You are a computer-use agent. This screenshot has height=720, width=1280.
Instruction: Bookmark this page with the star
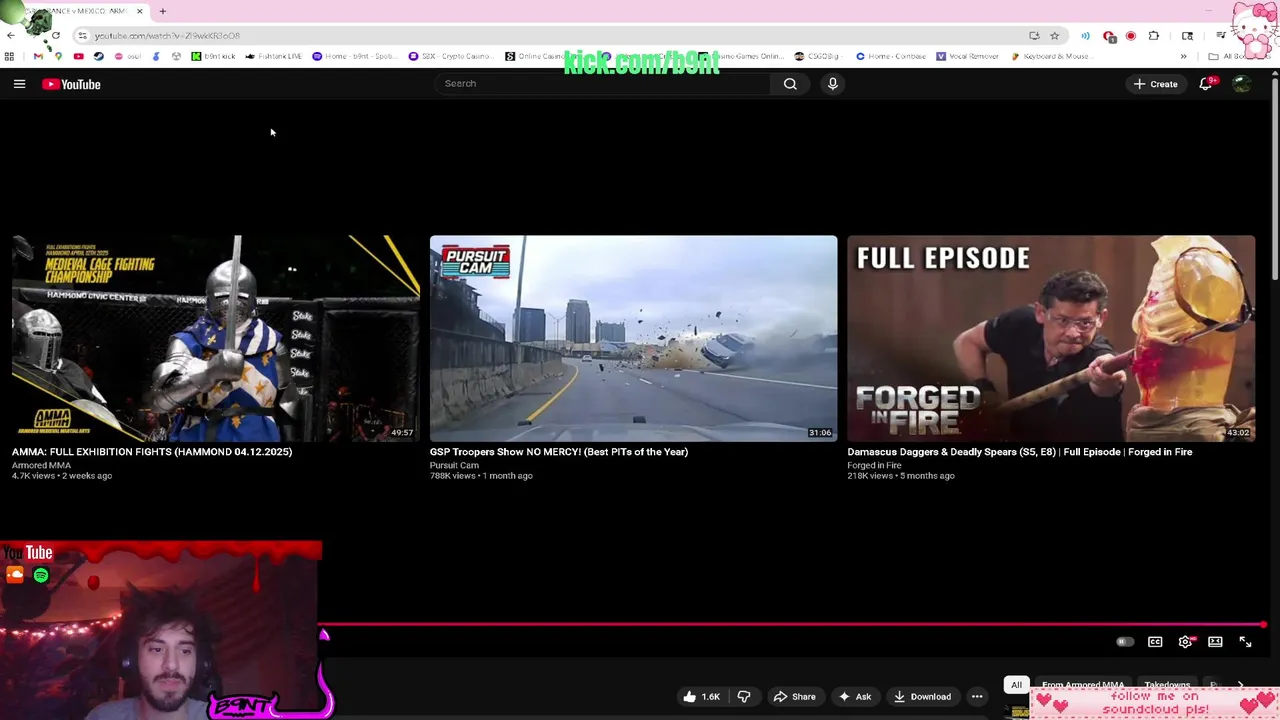(1054, 36)
